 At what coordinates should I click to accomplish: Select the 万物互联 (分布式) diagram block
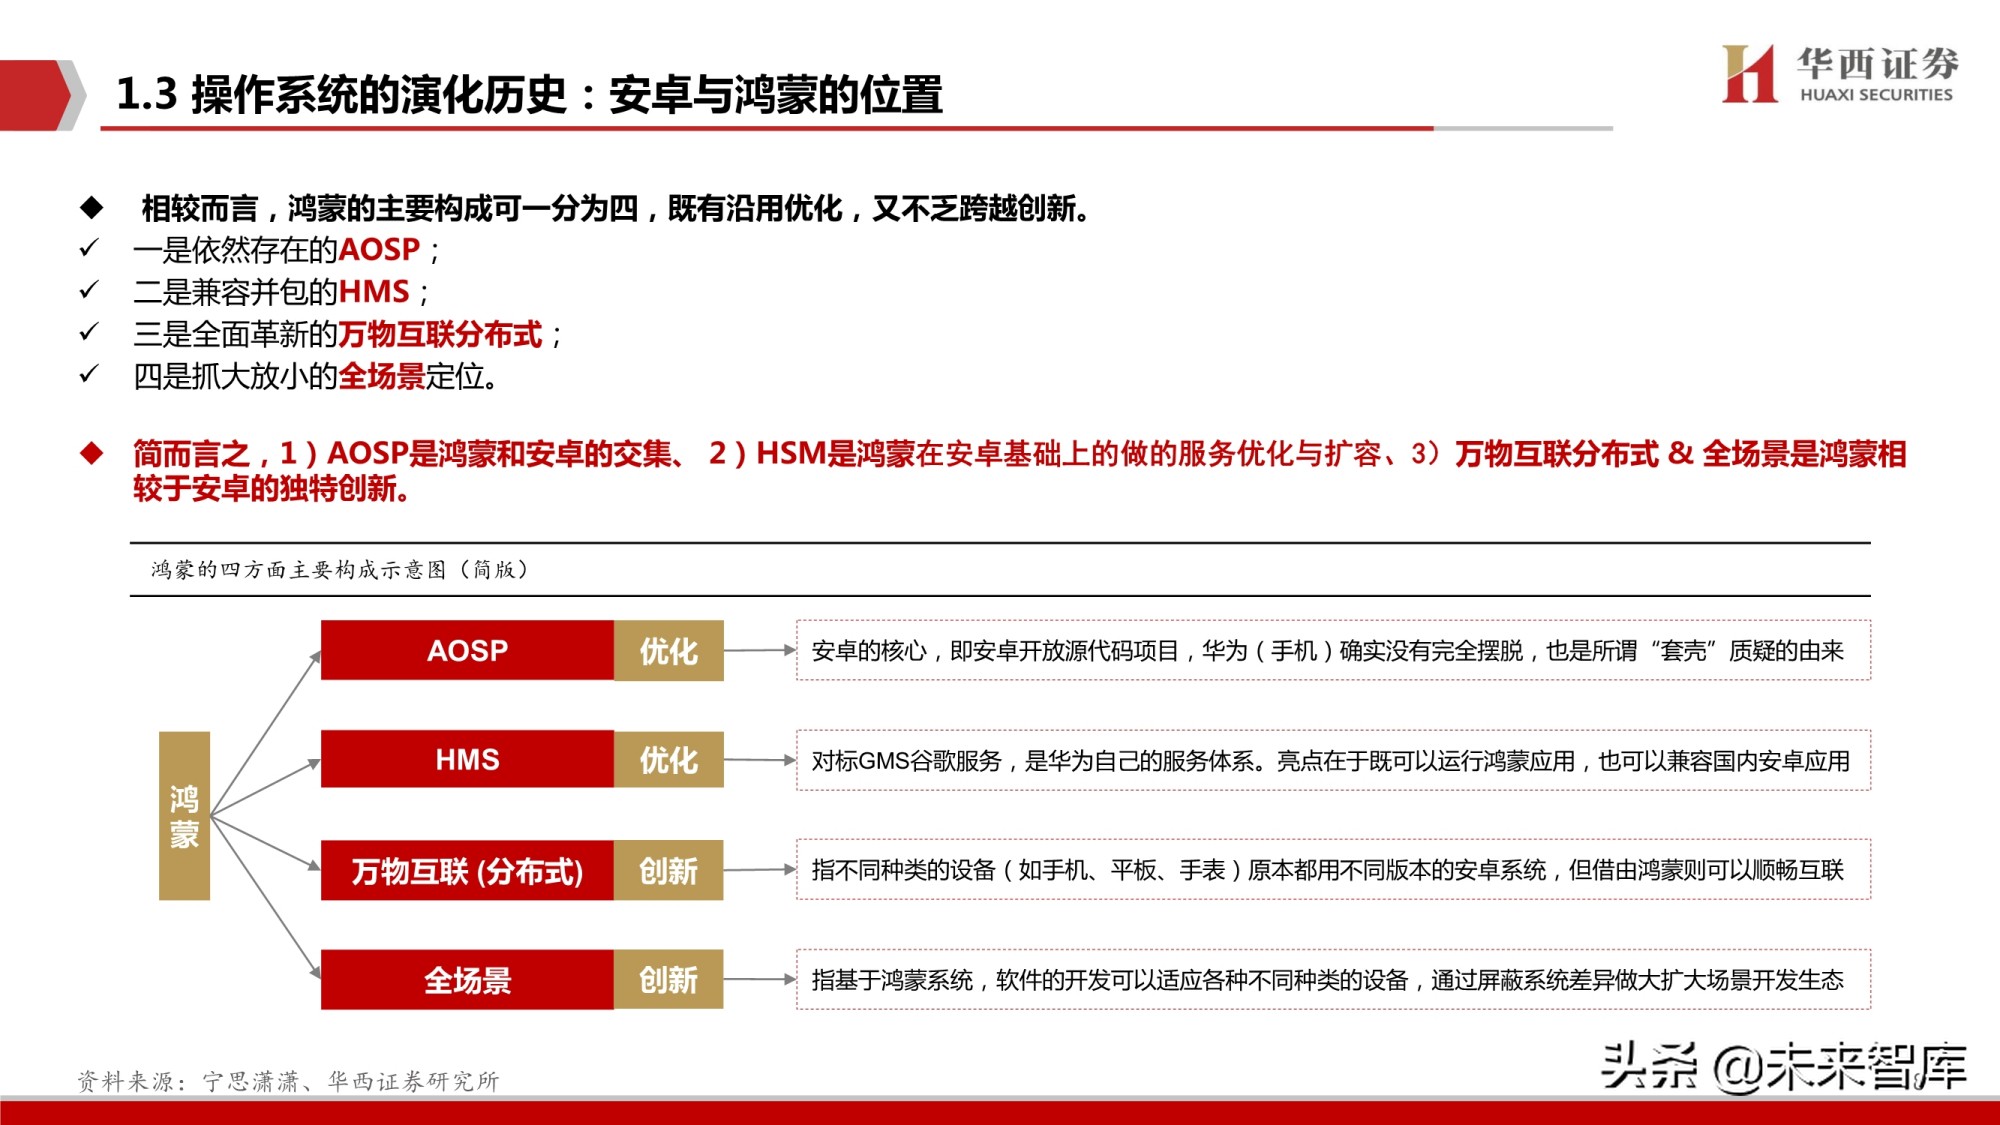point(465,871)
